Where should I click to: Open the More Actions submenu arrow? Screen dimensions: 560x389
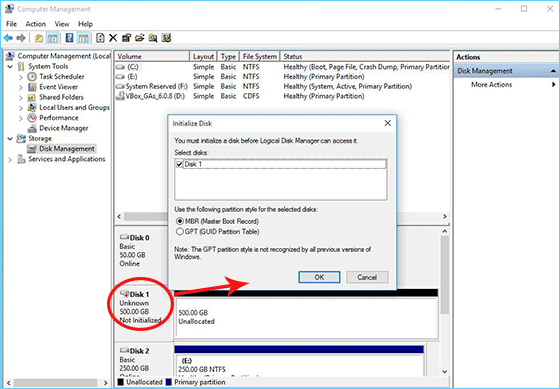[x=553, y=85]
